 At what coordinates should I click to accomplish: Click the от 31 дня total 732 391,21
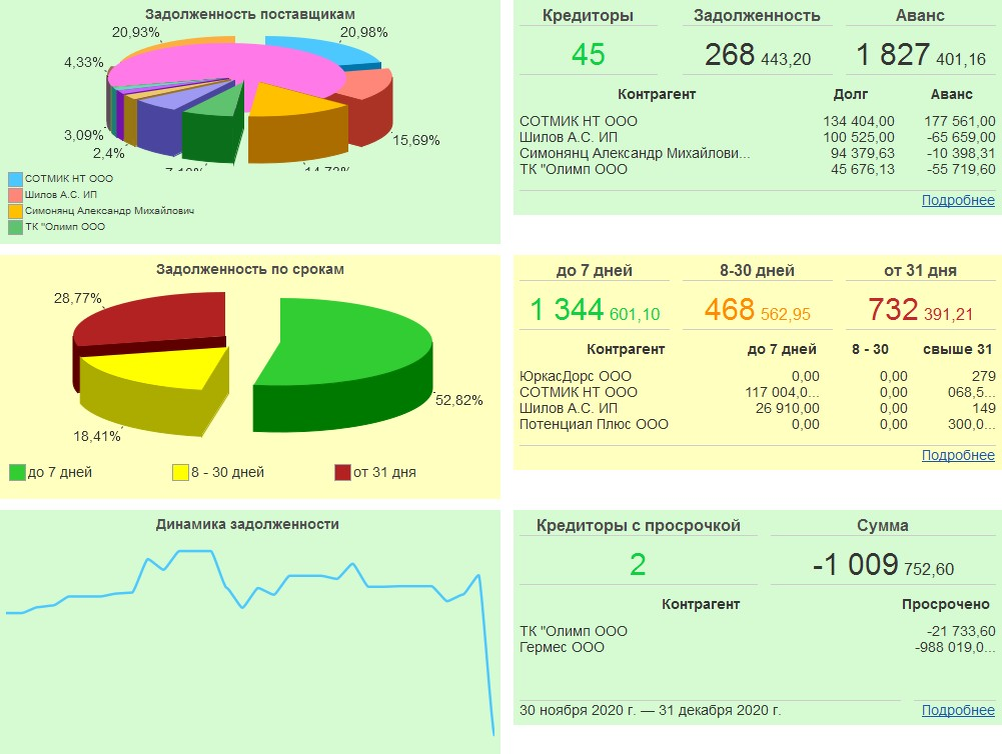point(920,310)
